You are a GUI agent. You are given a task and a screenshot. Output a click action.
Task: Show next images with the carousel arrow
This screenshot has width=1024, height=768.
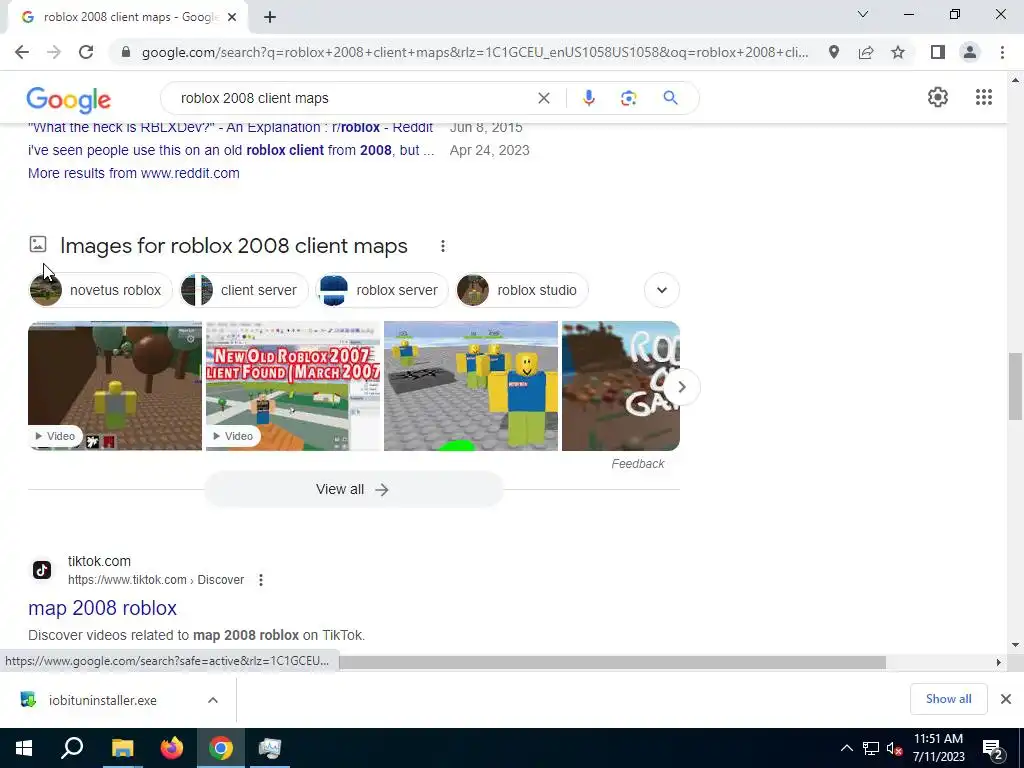(682, 387)
